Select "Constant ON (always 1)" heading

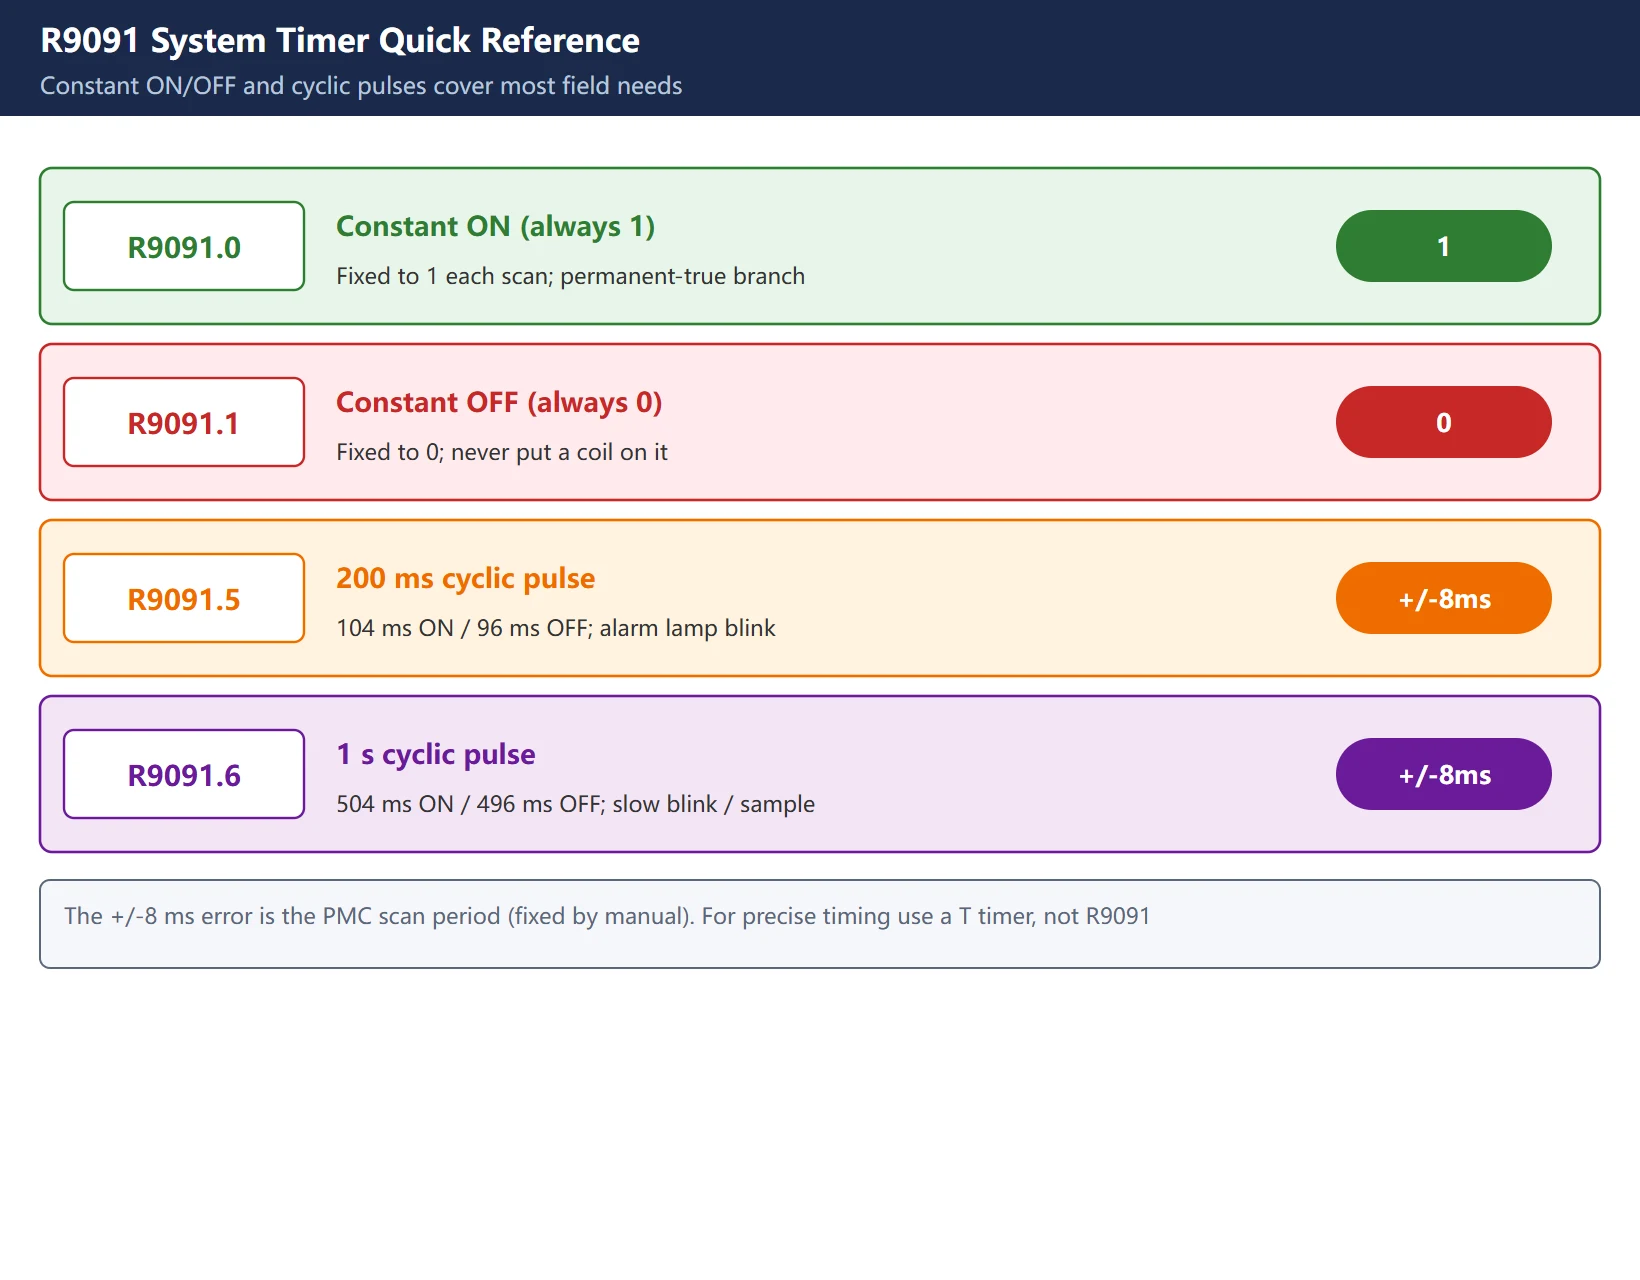tap(495, 227)
